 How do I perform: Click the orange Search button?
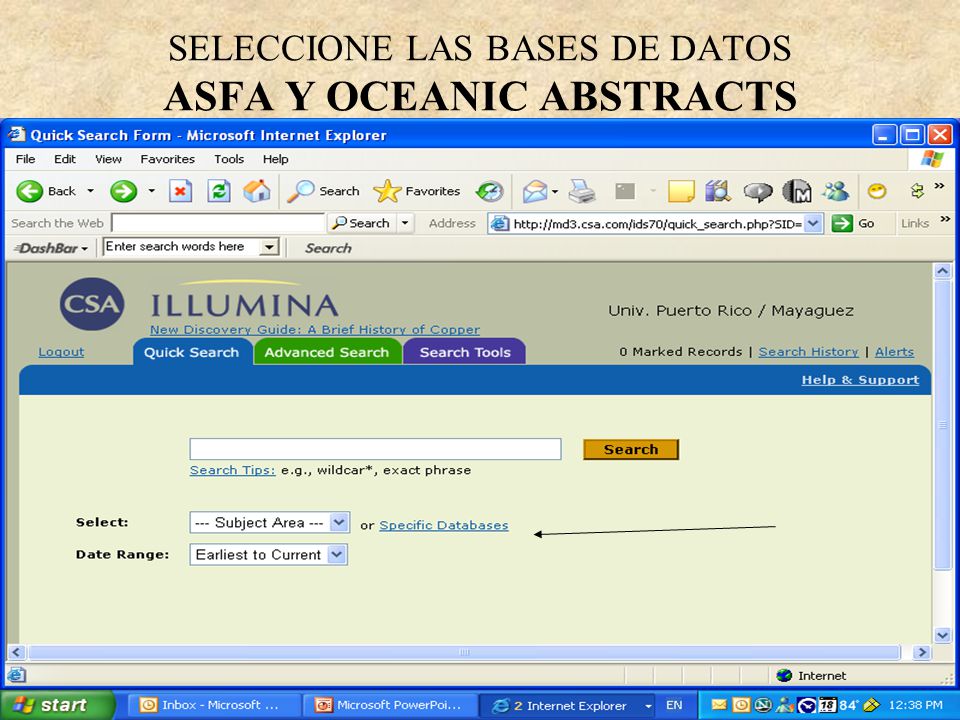tap(631, 449)
